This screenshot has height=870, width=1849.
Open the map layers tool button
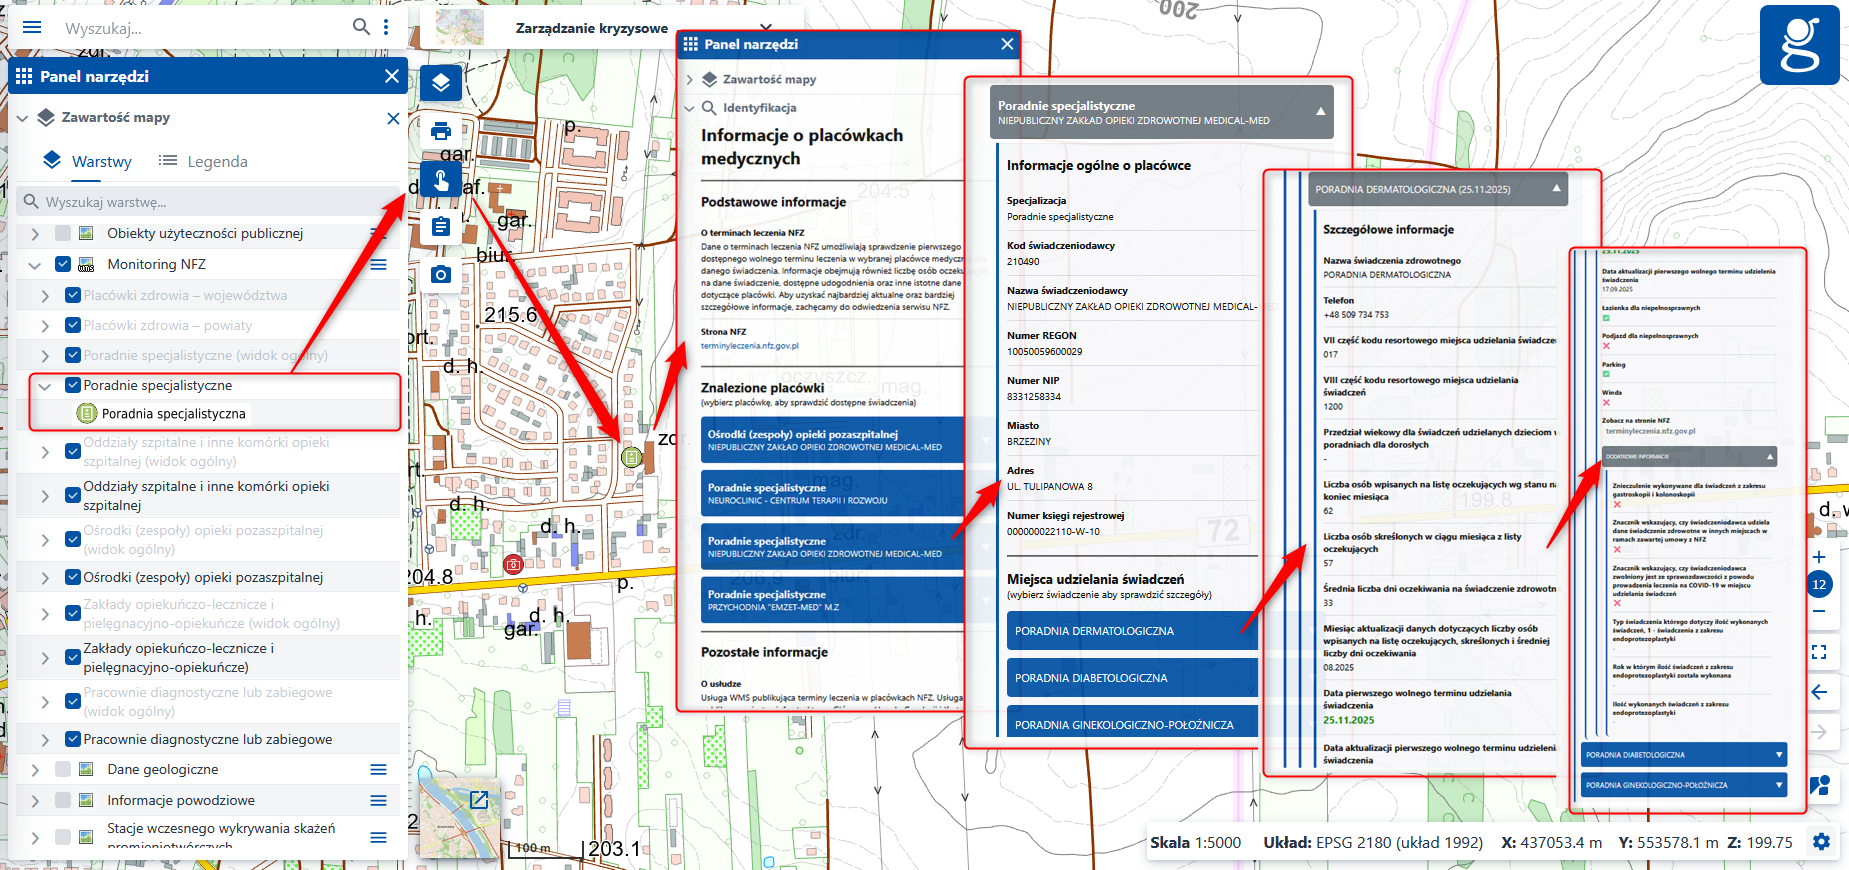pos(441,83)
